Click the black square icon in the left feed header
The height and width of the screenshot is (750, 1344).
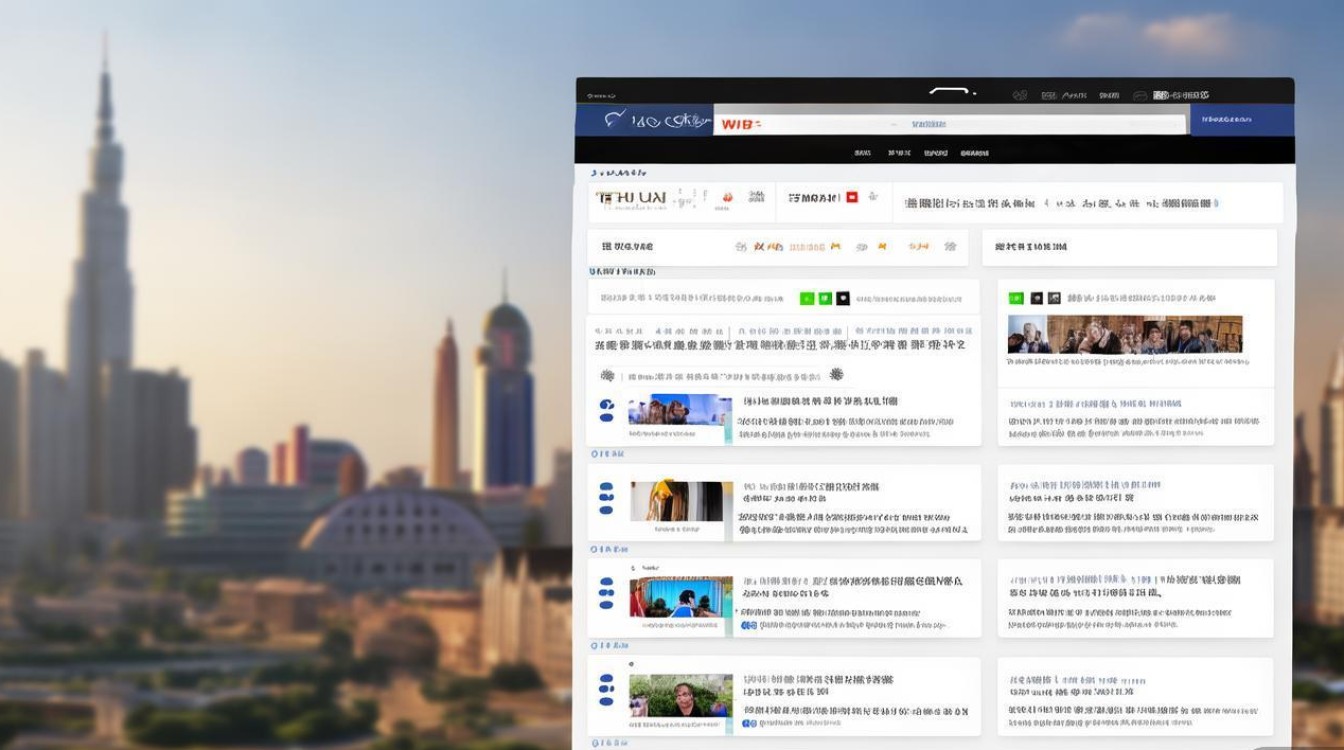(843, 298)
